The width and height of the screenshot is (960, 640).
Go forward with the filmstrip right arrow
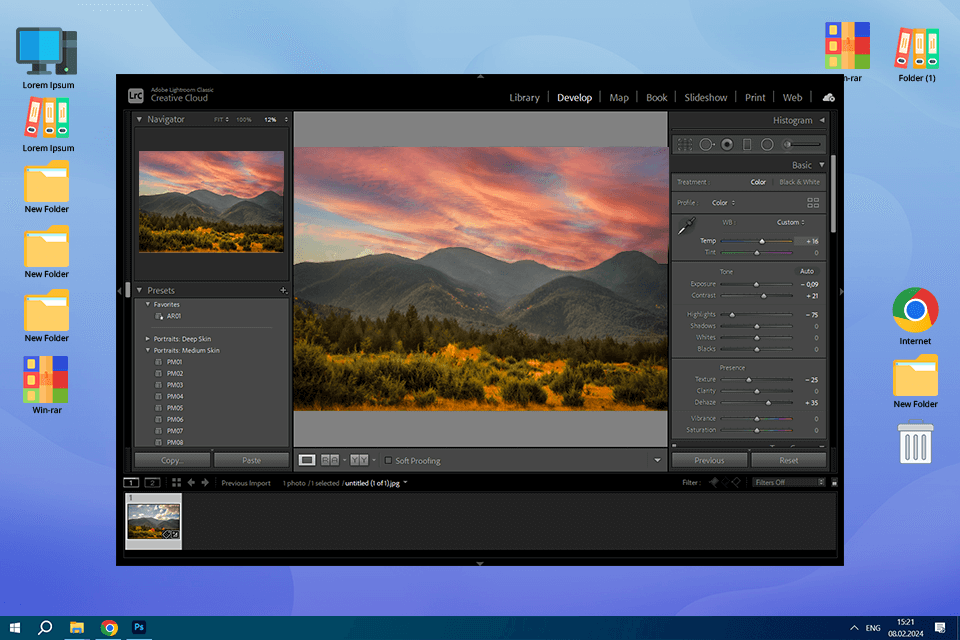[205, 483]
